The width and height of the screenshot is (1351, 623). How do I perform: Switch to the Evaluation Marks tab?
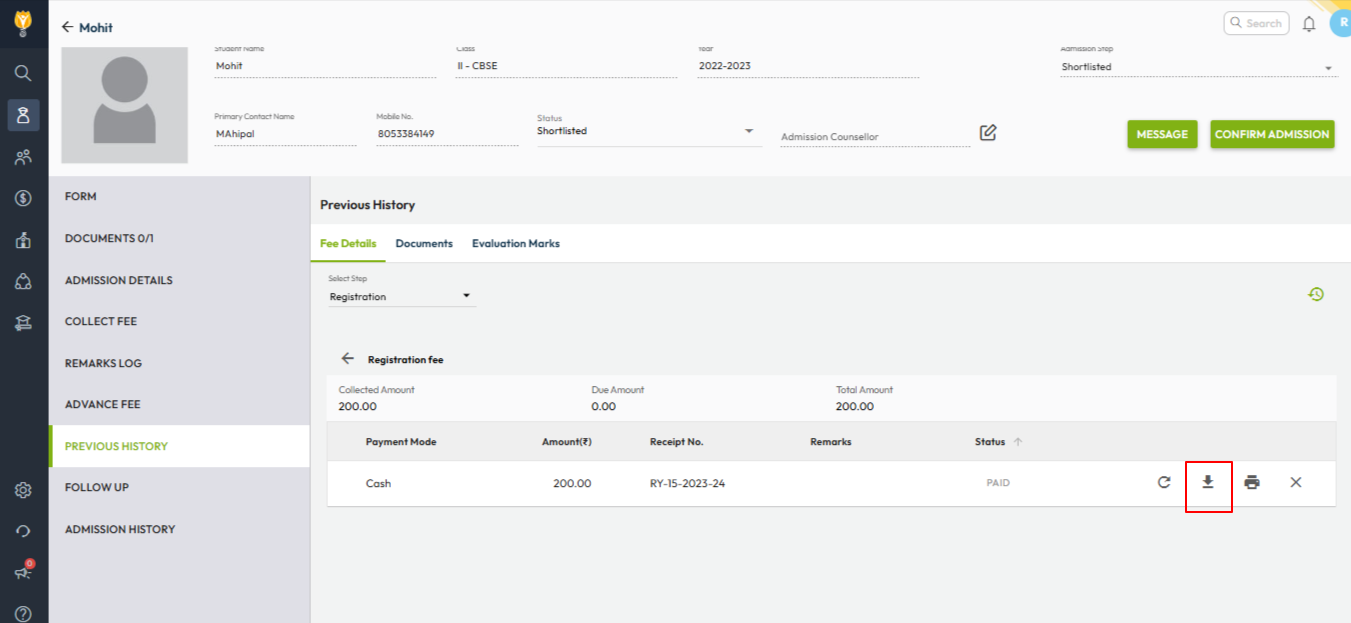point(515,243)
